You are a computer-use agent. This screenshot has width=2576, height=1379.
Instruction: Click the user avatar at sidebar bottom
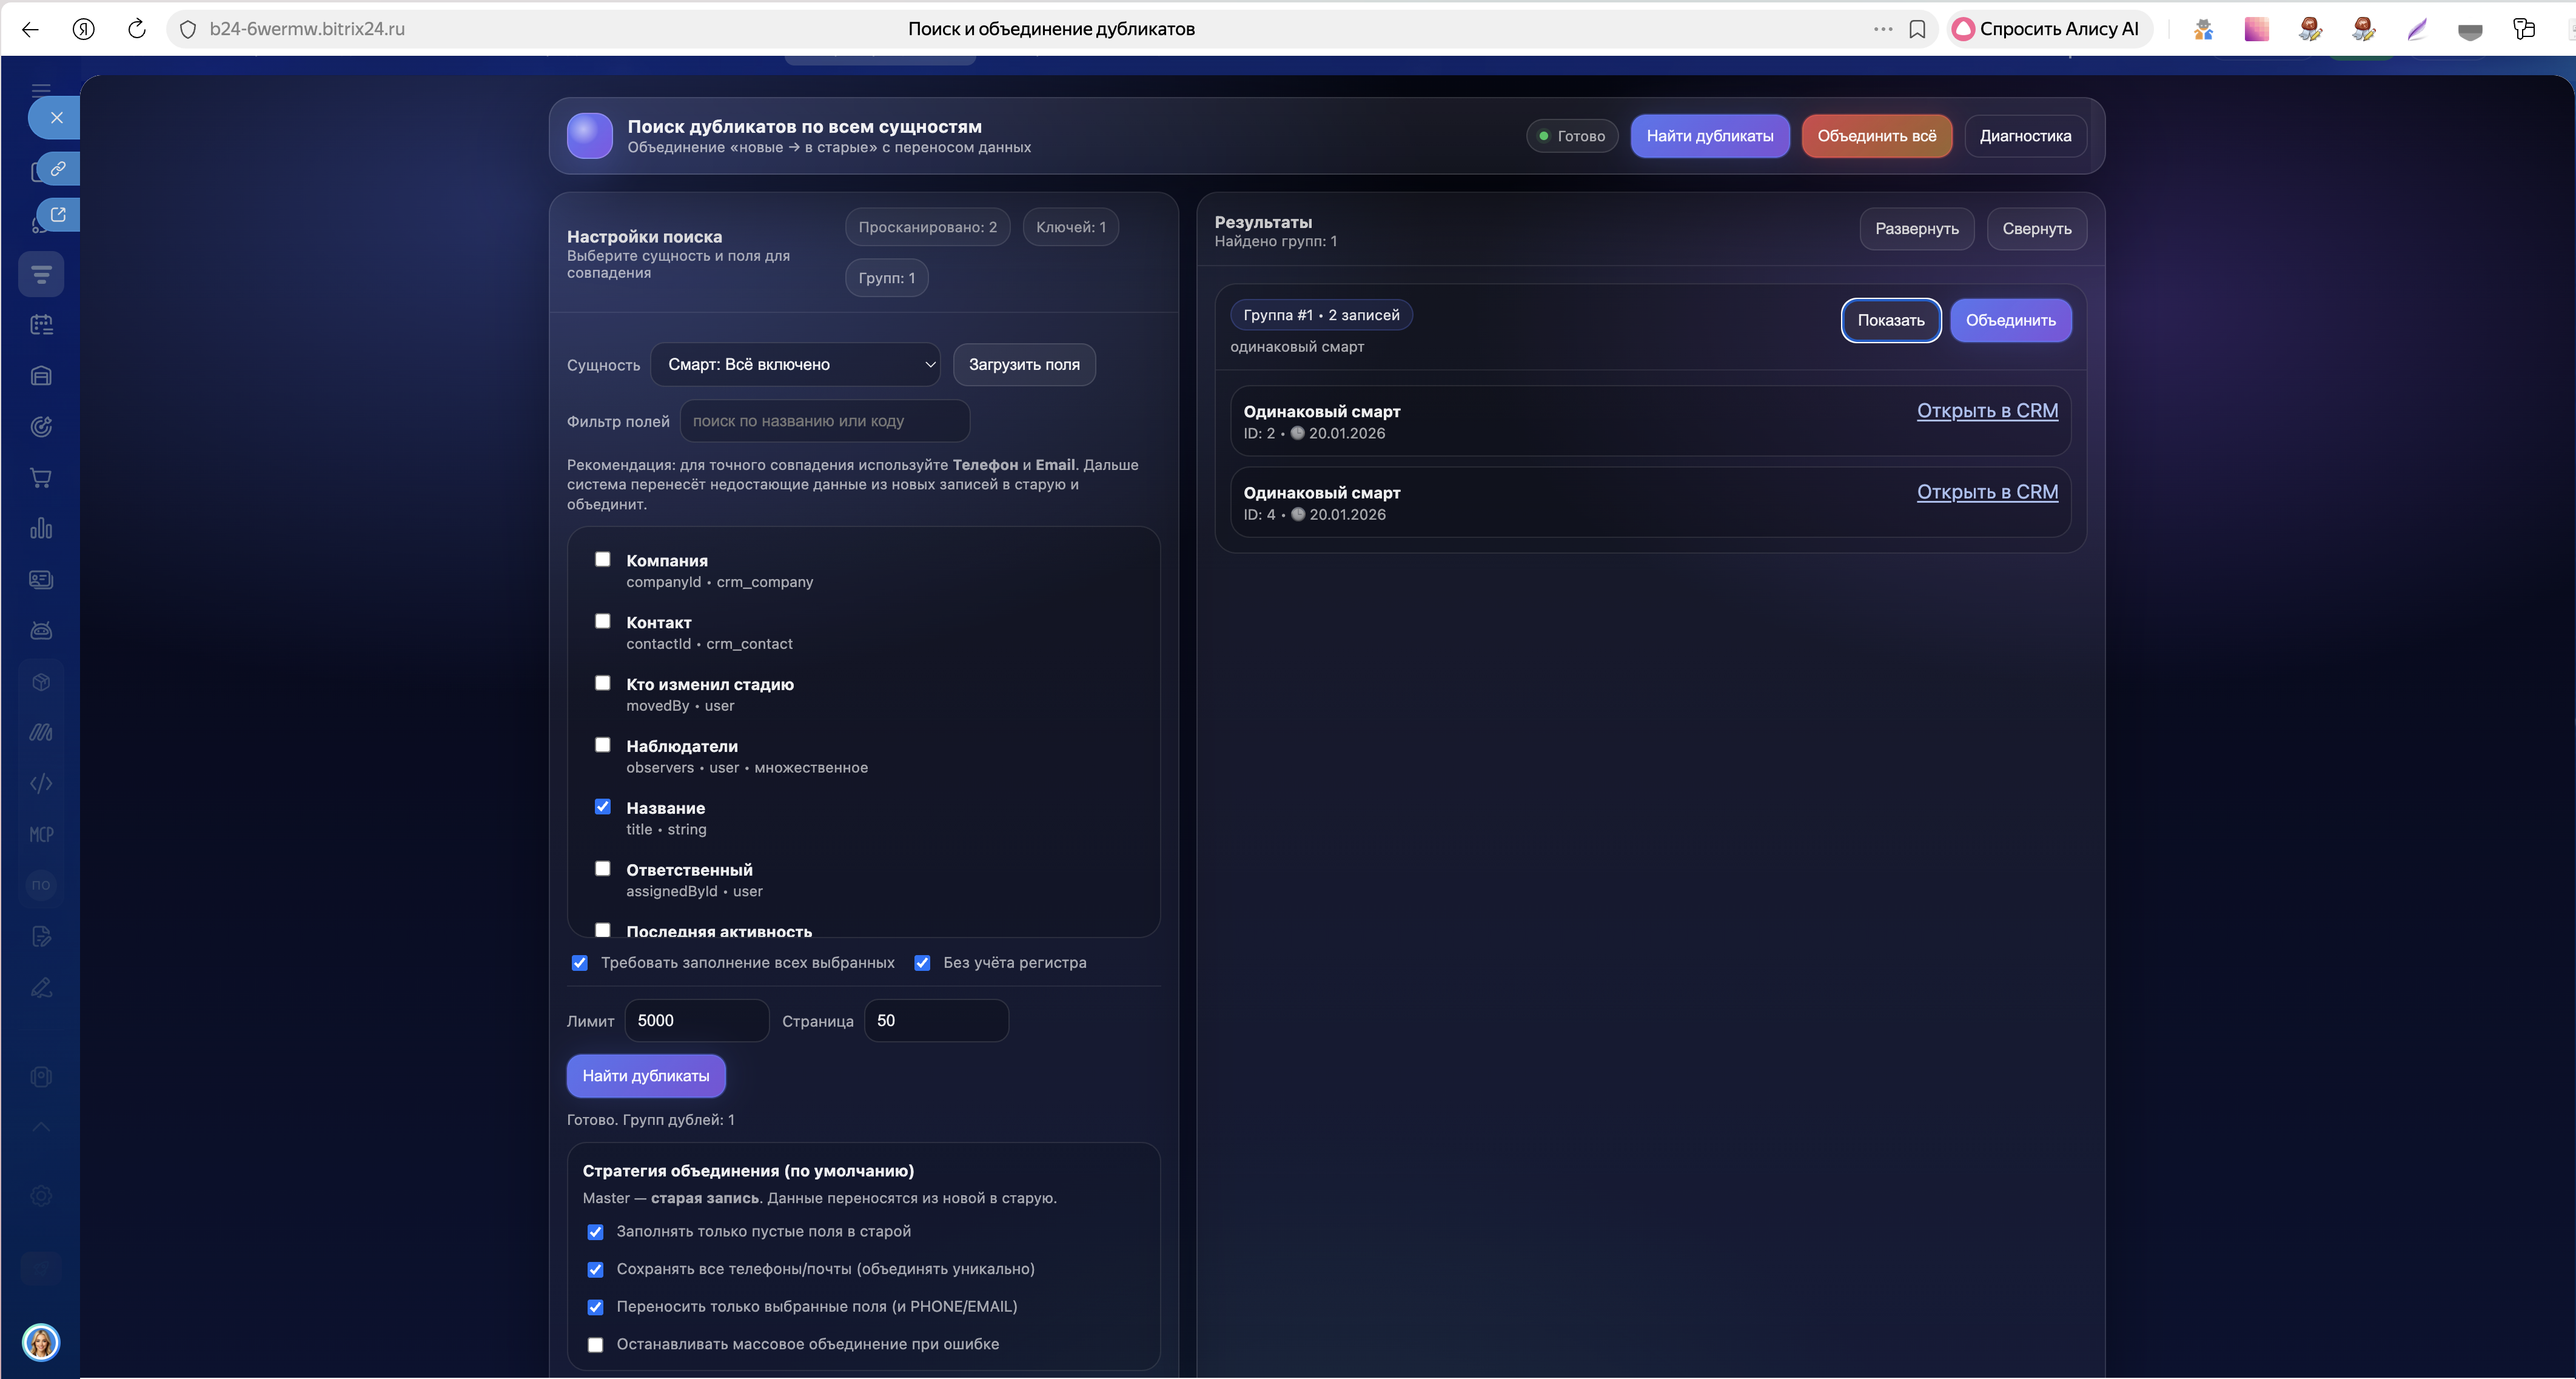[x=41, y=1342]
